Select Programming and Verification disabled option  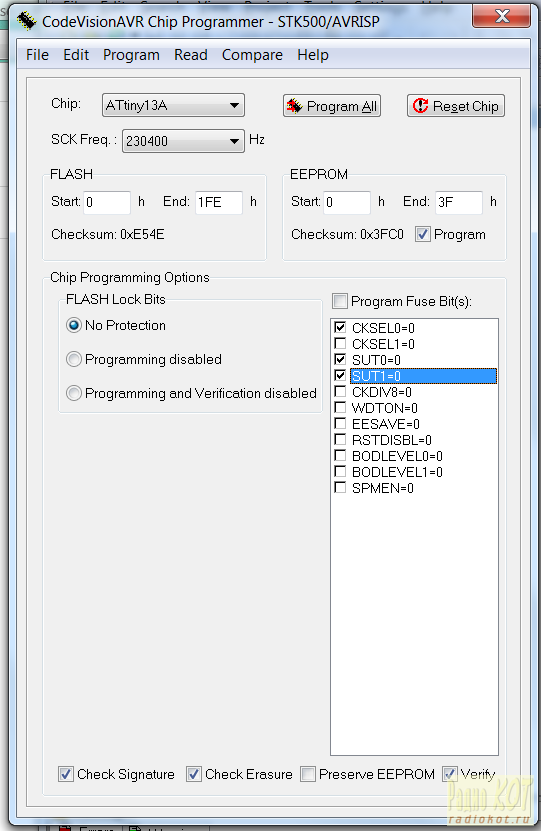click(74, 393)
